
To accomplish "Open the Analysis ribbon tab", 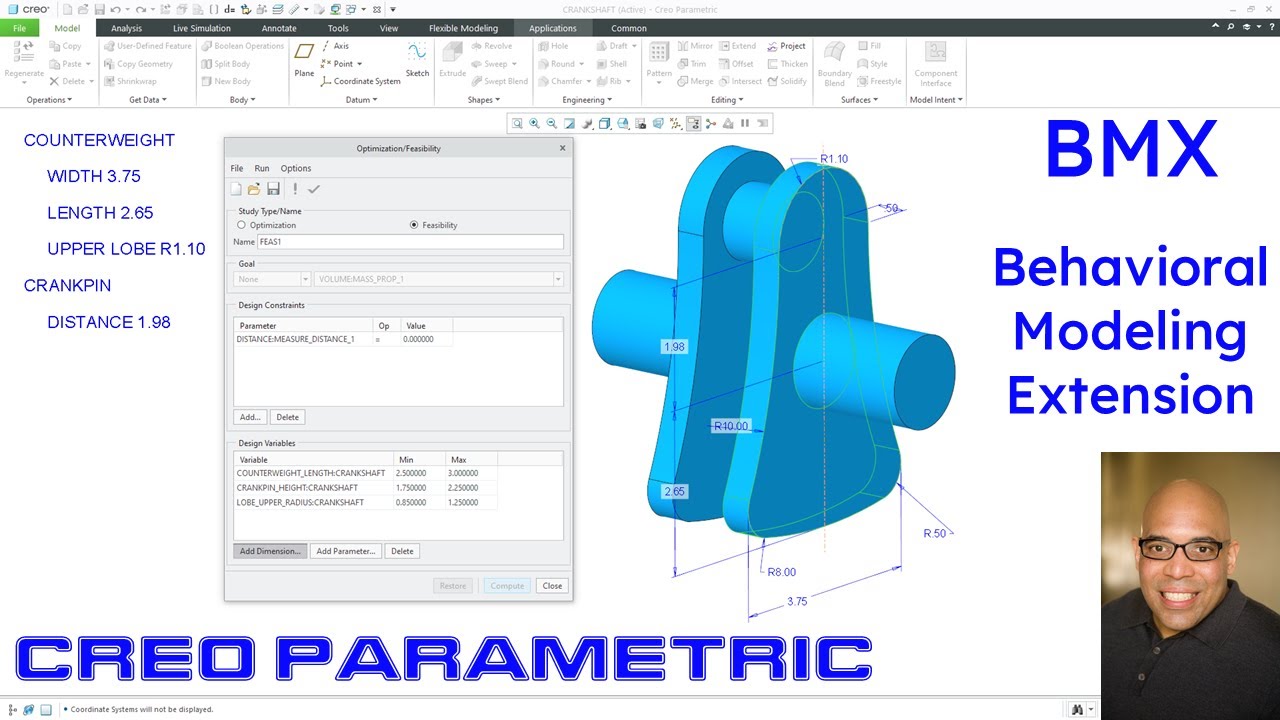I will pyautogui.click(x=126, y=28).
